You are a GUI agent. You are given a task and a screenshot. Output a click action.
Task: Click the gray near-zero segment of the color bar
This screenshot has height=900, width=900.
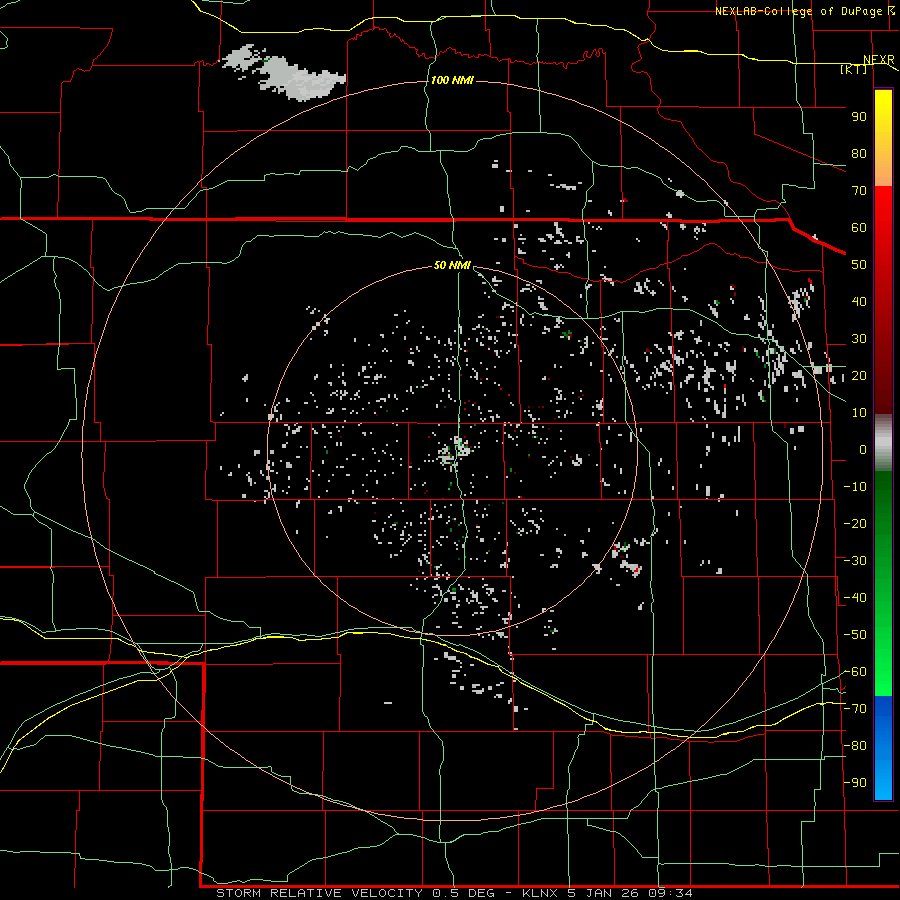[883, 442]
